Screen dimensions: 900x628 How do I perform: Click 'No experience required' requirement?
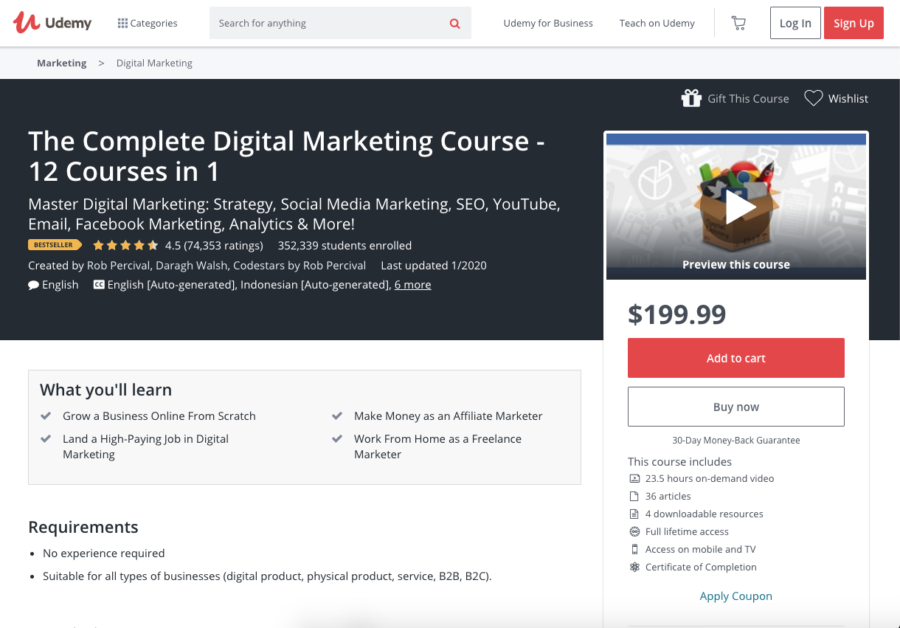(103, 553)
